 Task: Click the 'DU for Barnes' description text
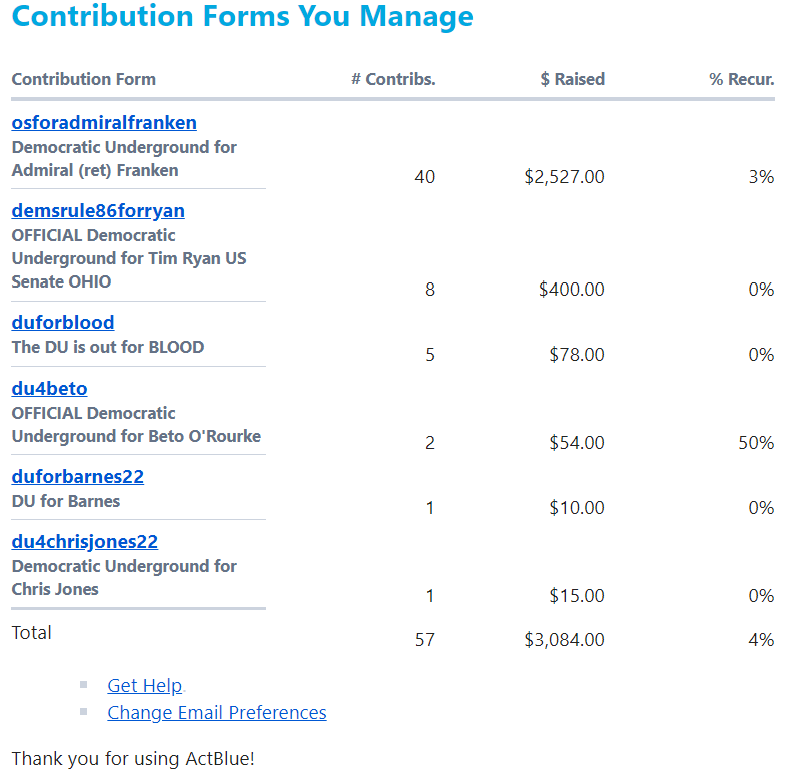coord(66,502)
